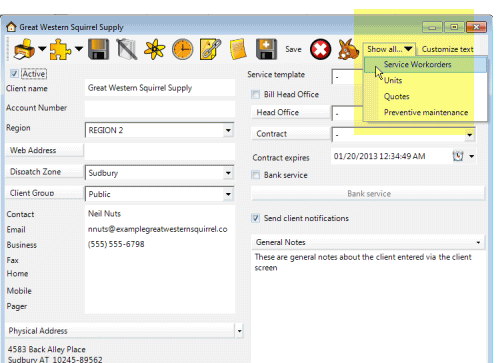Click the red circle X delete icon
The image size is (500, 363).
click(x=320, y=49)
